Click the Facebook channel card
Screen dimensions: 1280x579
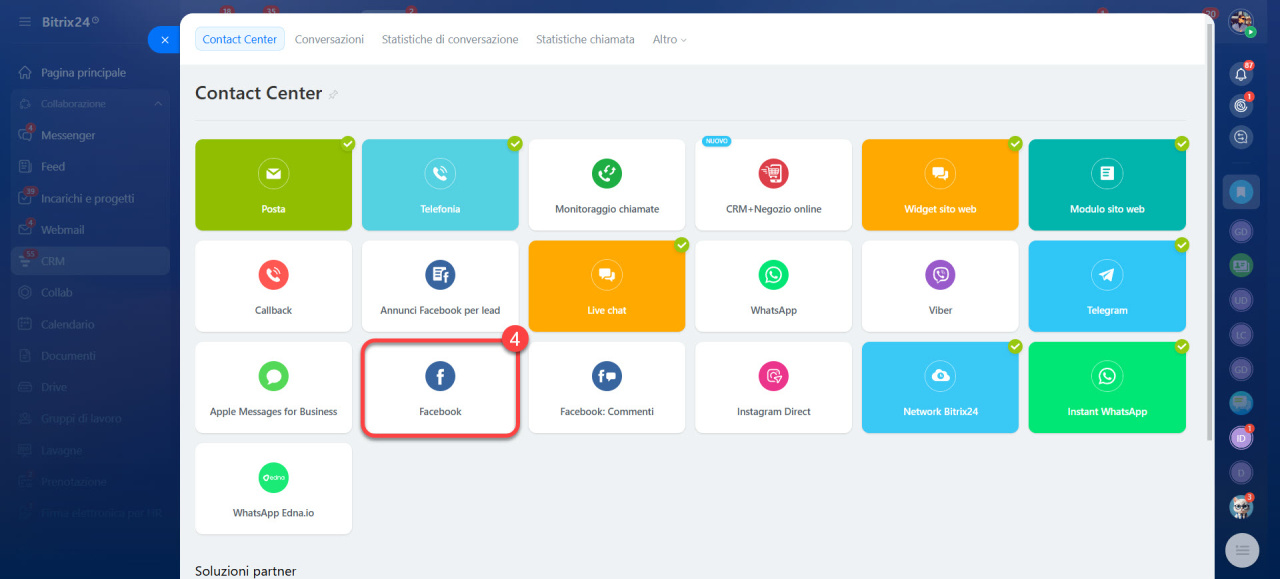440,388
